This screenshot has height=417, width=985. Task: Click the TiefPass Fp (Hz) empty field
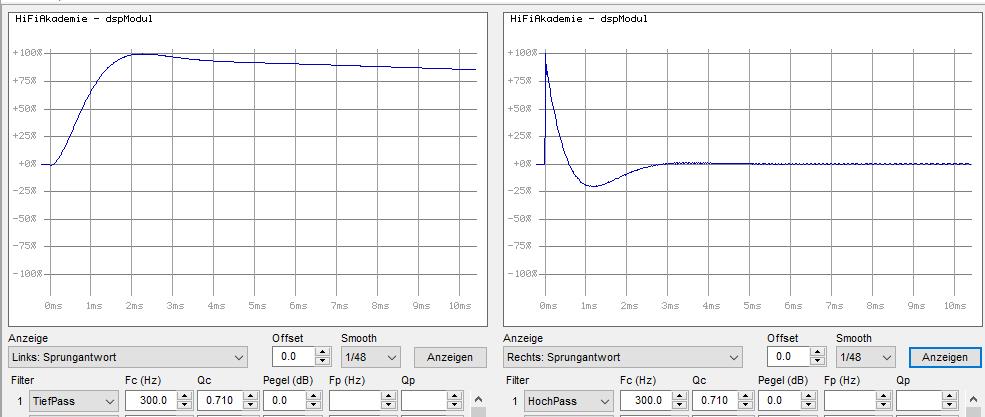click(x=355, y=401)
